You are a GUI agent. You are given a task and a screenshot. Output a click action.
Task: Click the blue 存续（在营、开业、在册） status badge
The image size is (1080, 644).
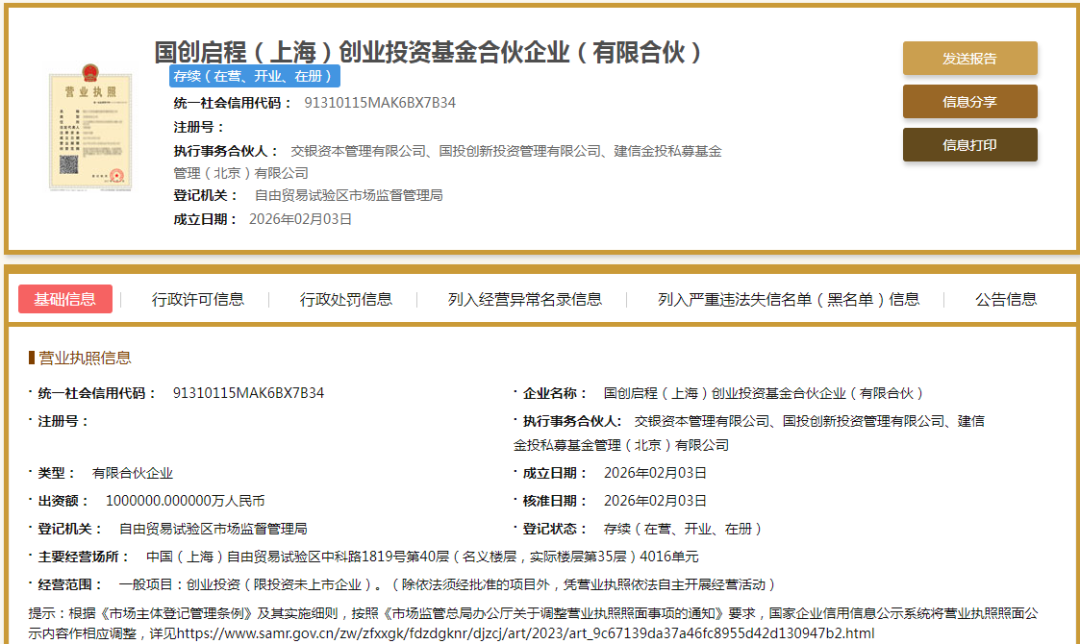254,76
